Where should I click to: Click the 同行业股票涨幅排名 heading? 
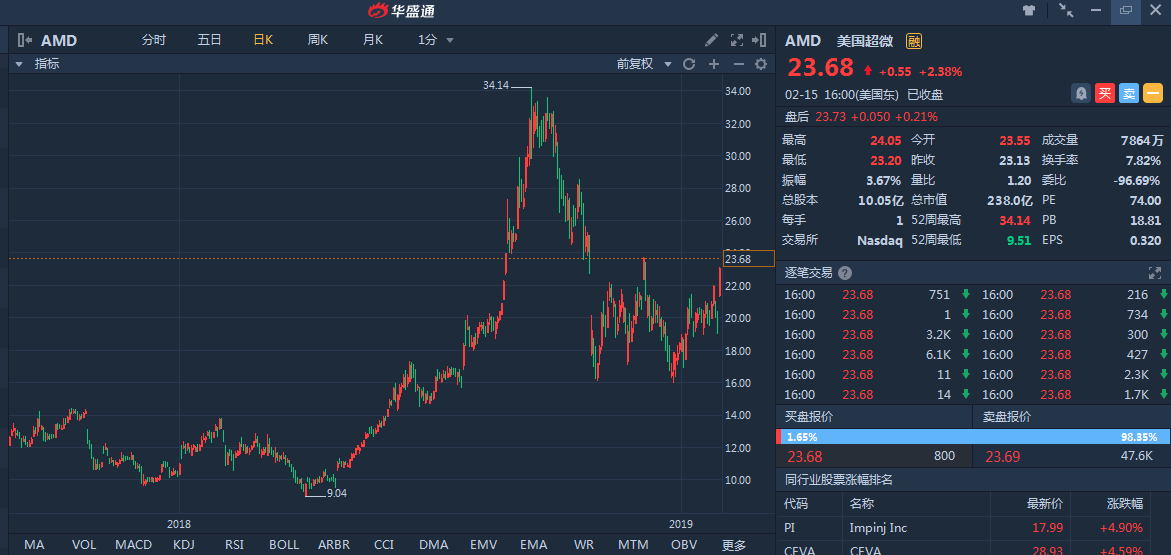pos(839,480)
